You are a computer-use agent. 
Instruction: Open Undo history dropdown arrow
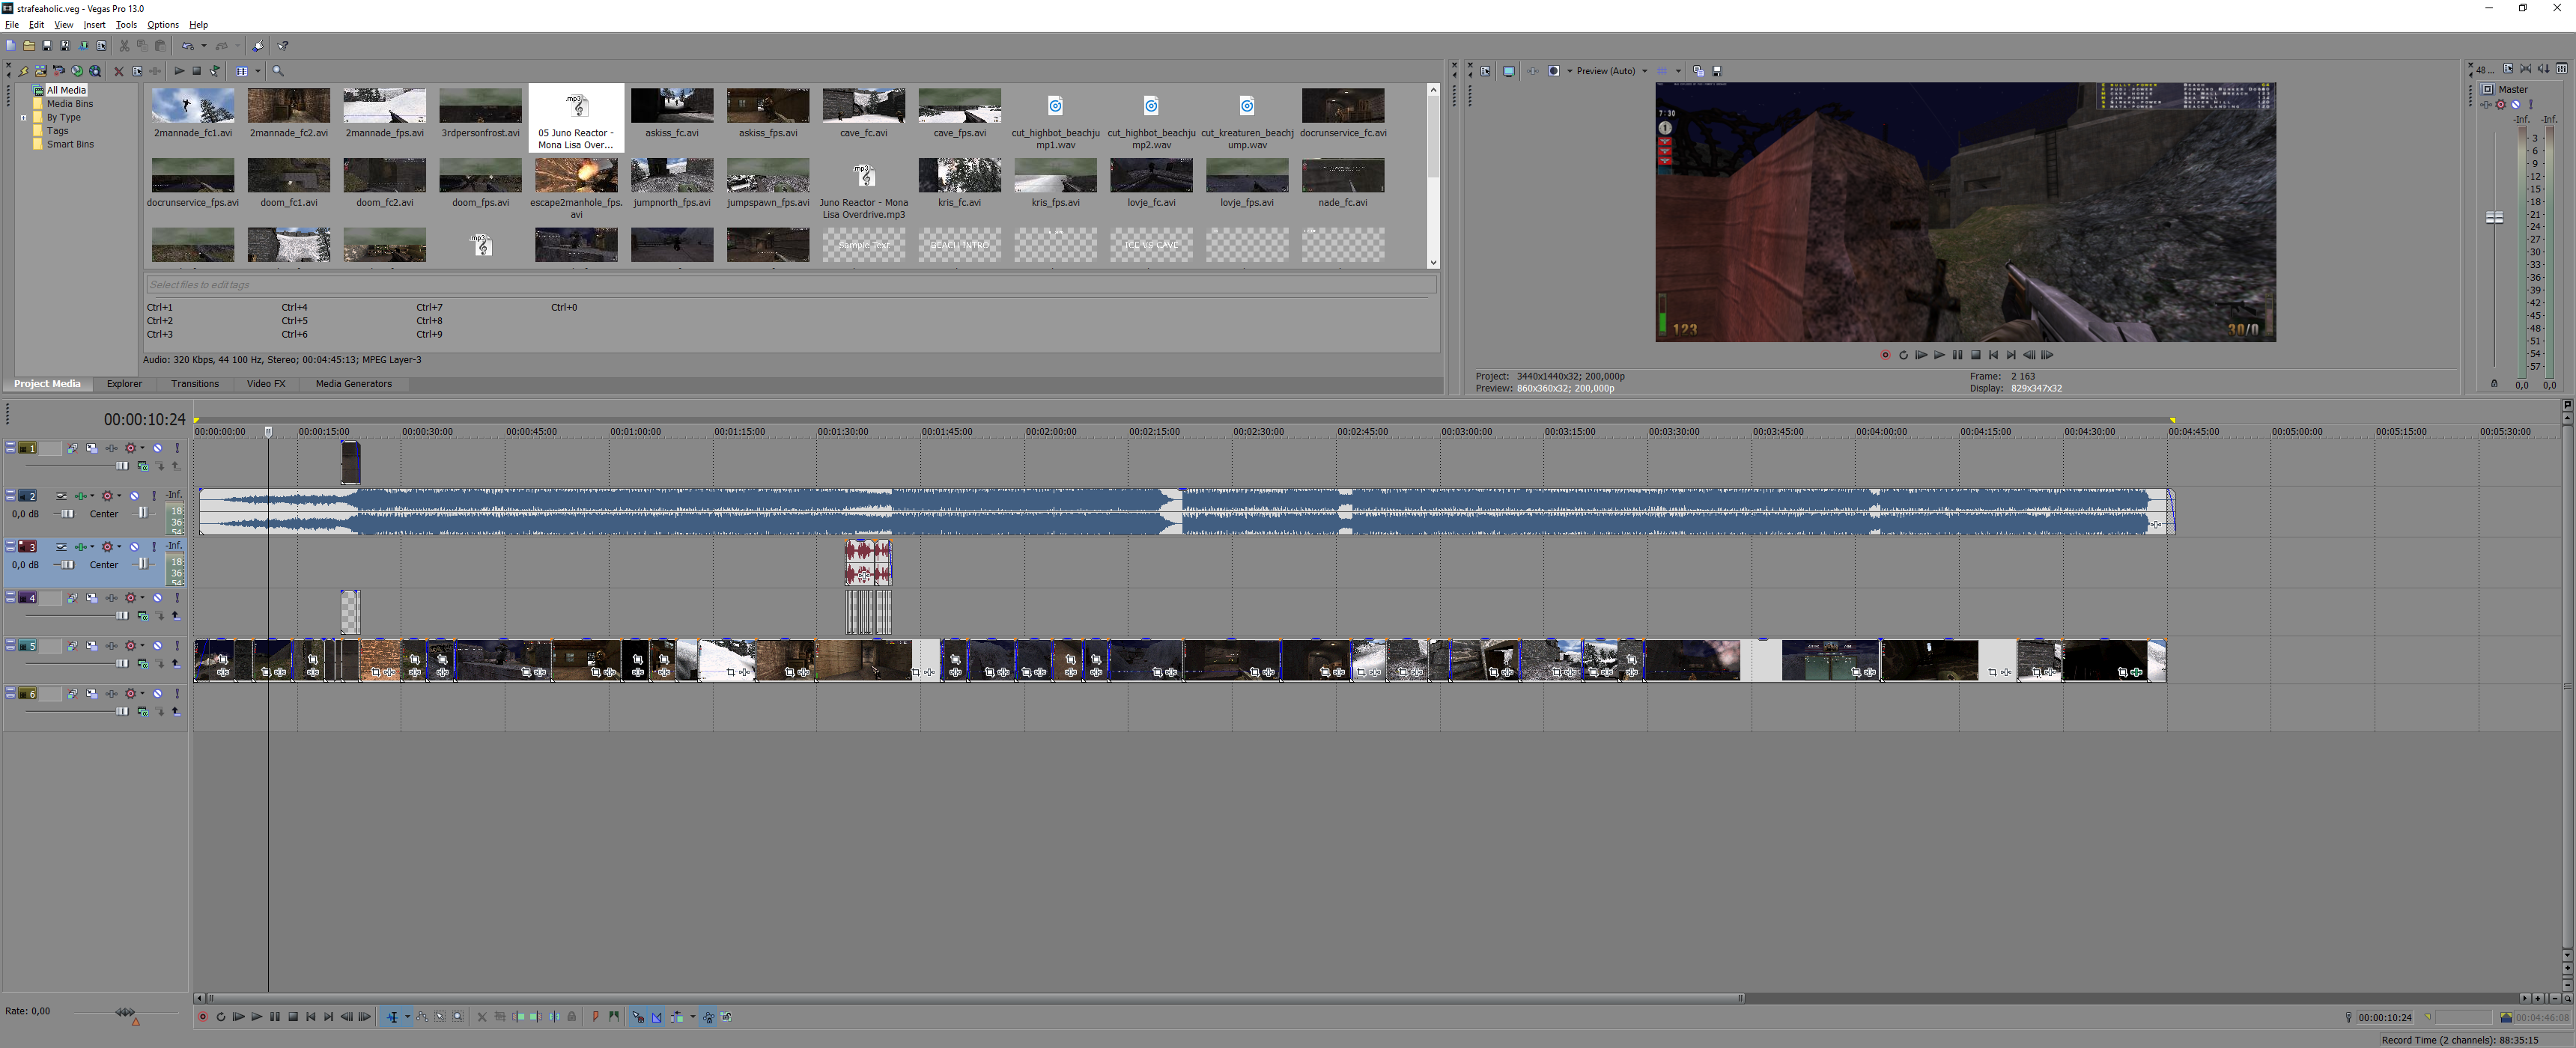tap(204, 45)
